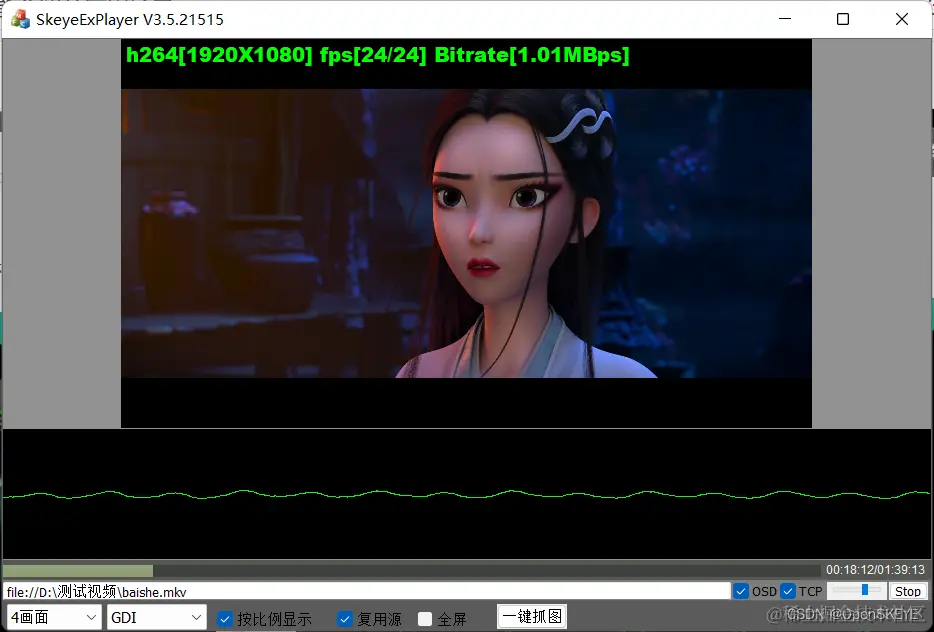Maximize the SkeyeExPlayer window

tap(843, 19)
